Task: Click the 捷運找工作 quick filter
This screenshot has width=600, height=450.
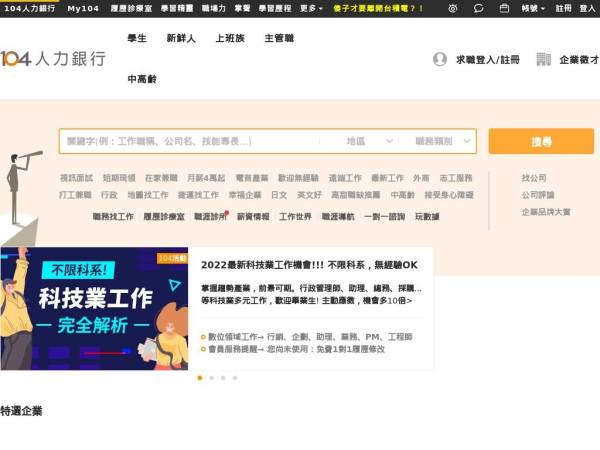Action: coord(198,195)
